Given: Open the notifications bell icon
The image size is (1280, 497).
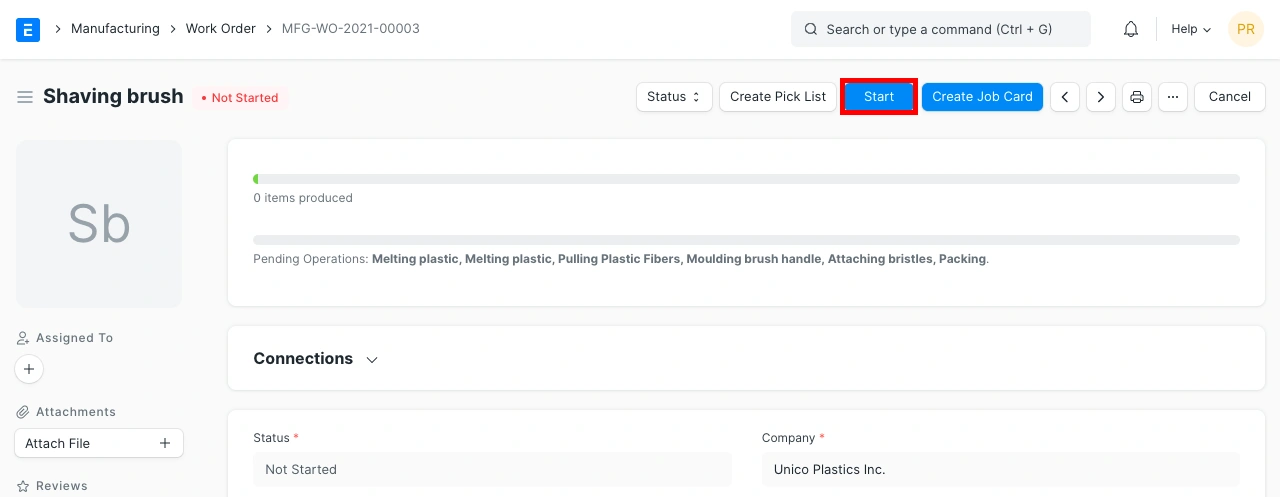Looking at the screenshot, I should (1131, 29).
